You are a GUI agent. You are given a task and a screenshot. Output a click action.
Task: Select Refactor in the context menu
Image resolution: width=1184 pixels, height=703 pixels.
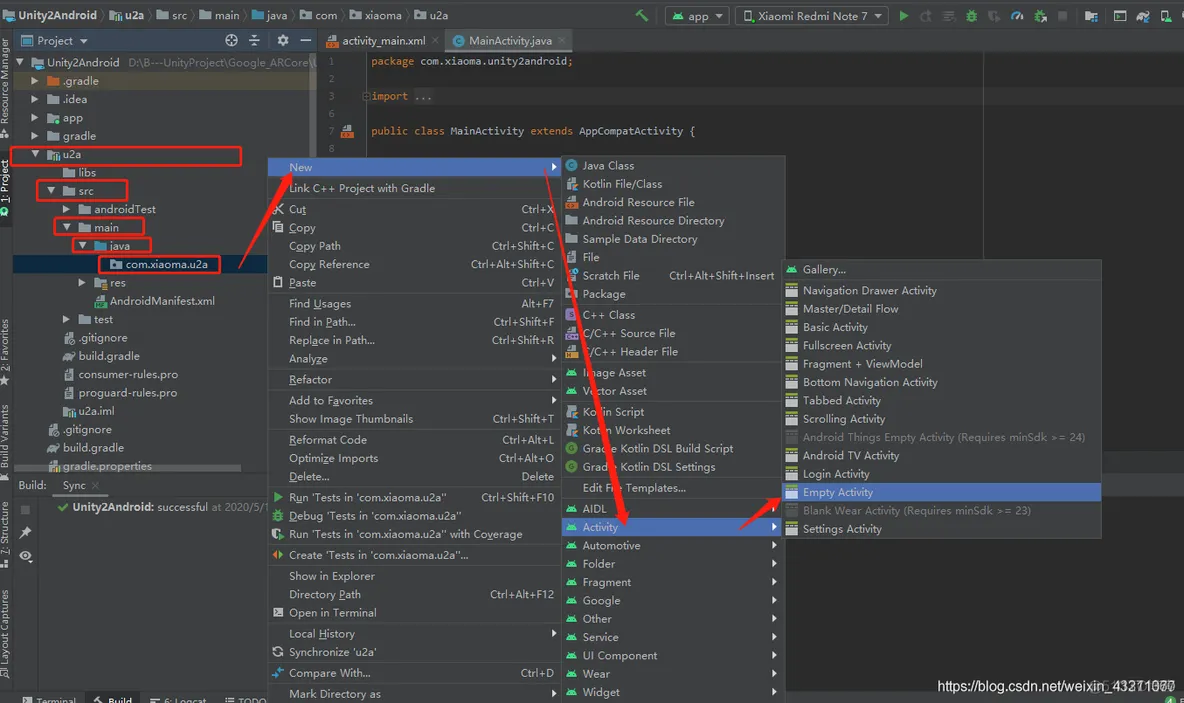pyautogui.click(x=415, y=380)
